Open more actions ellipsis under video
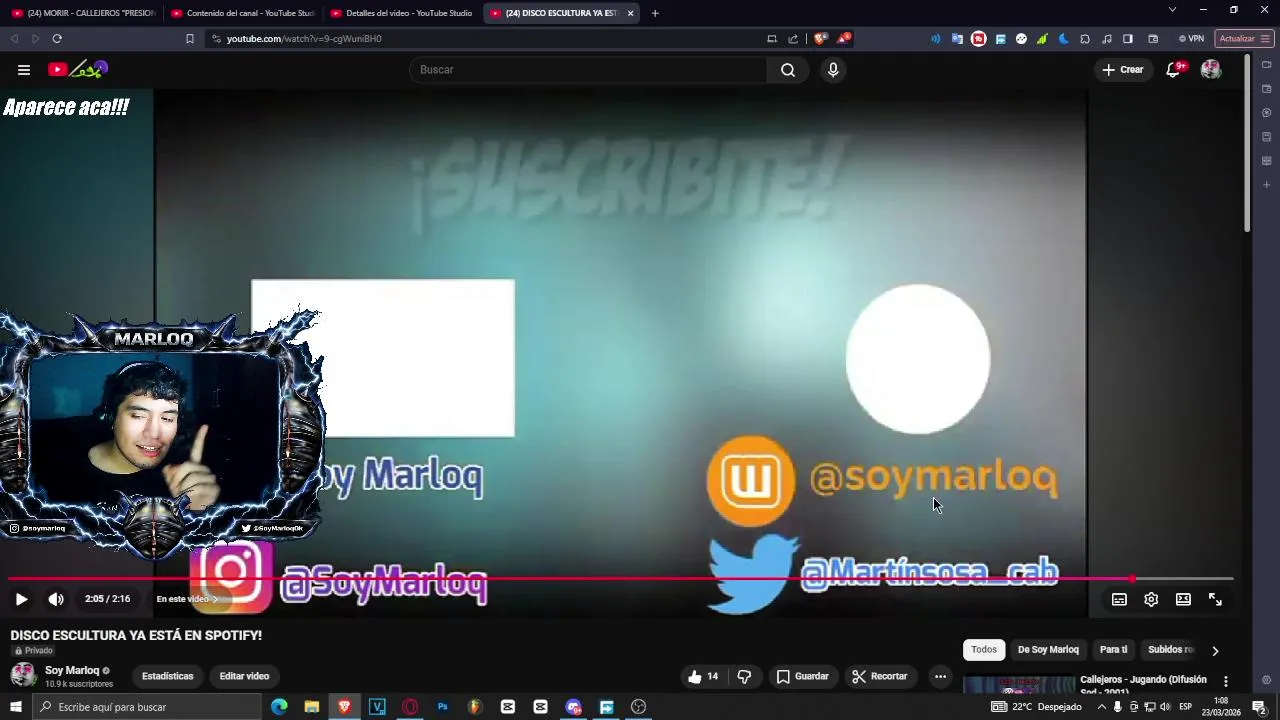Screen dimensions: 1280x720 click(x=940, y=677)
